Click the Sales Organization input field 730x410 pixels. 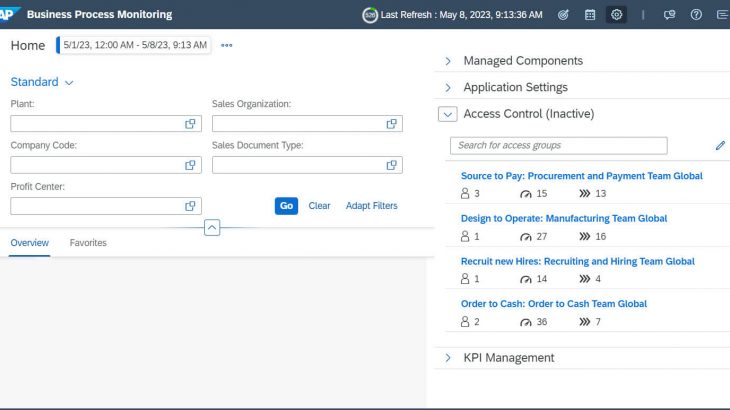[307, 124]
